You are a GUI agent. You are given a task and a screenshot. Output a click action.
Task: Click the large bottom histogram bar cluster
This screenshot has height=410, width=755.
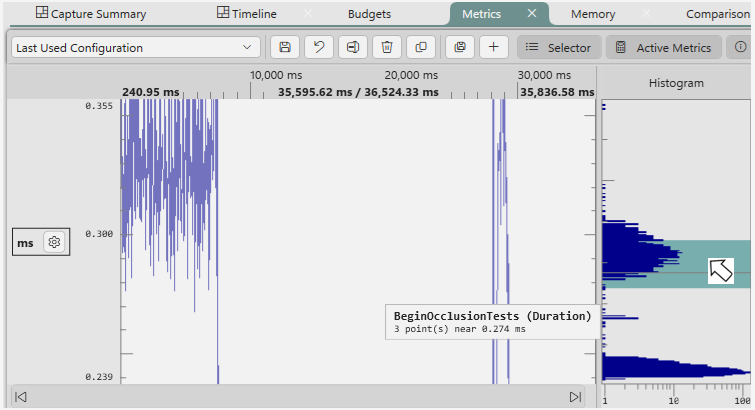coord(676,367)
